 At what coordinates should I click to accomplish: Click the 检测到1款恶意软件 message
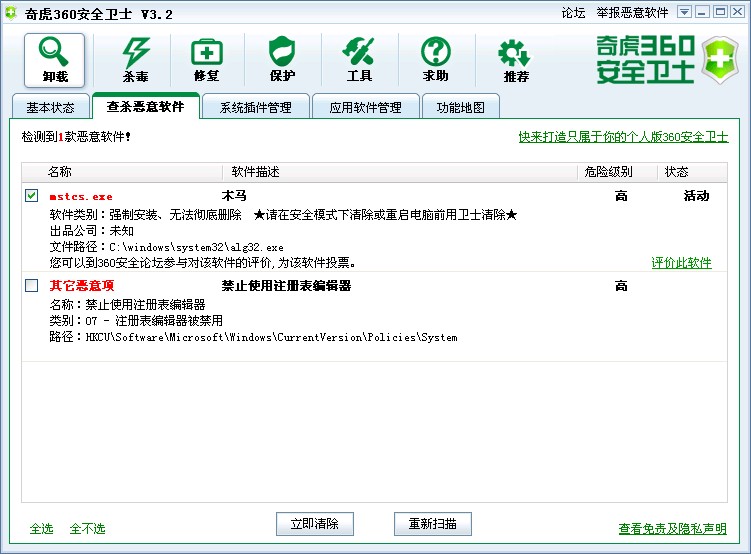click(x=76, y=137)
